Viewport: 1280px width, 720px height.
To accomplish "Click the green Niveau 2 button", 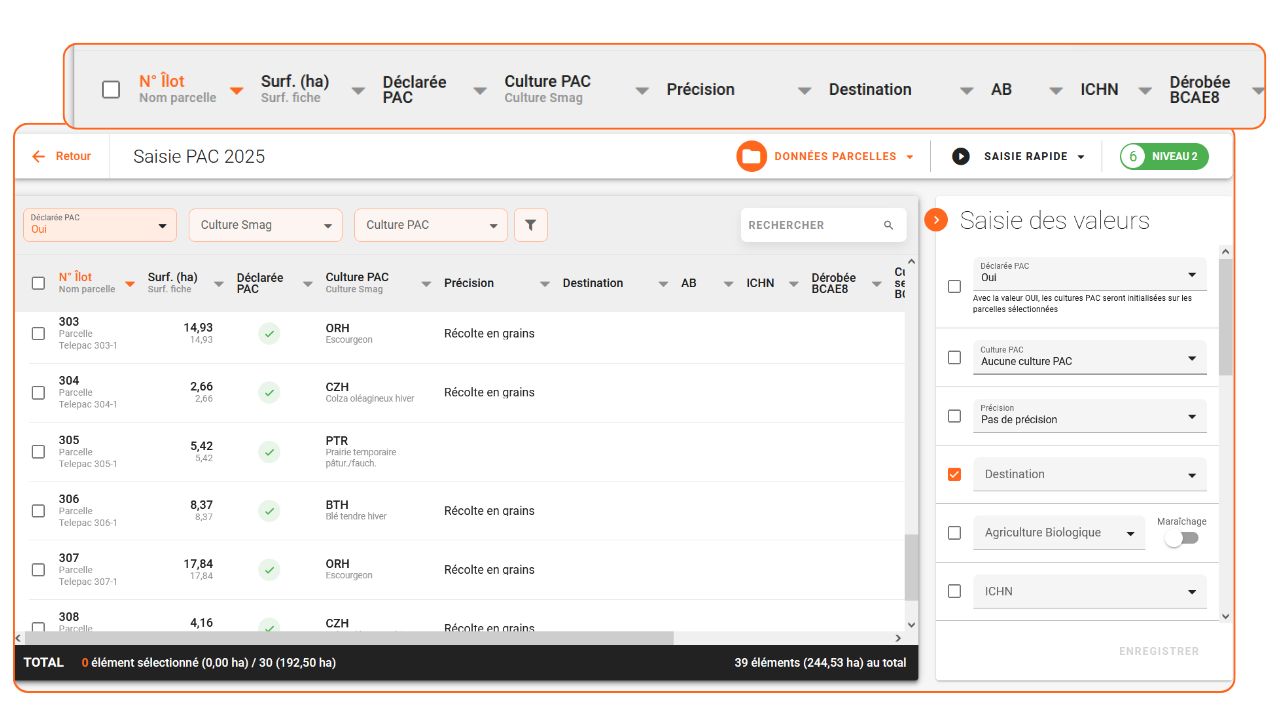I will (1164, 157).
